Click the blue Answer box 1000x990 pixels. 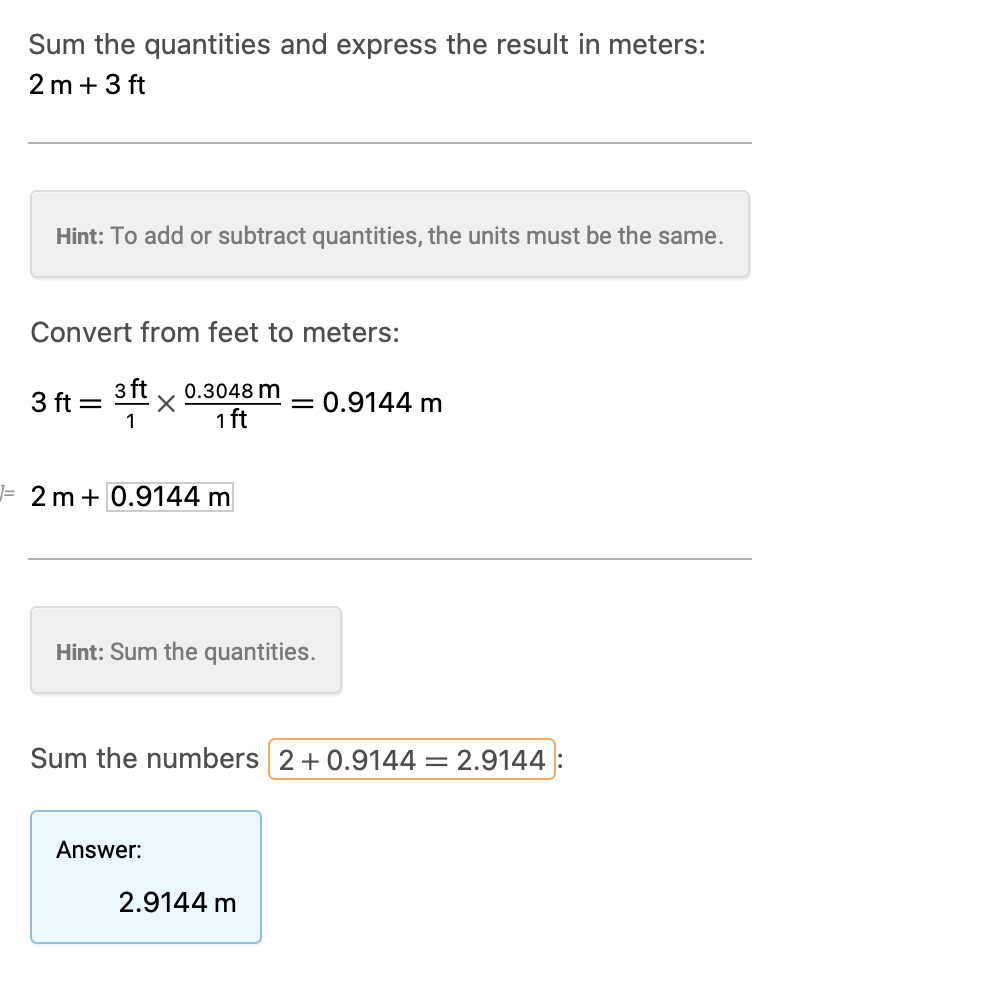pos(146,877)
